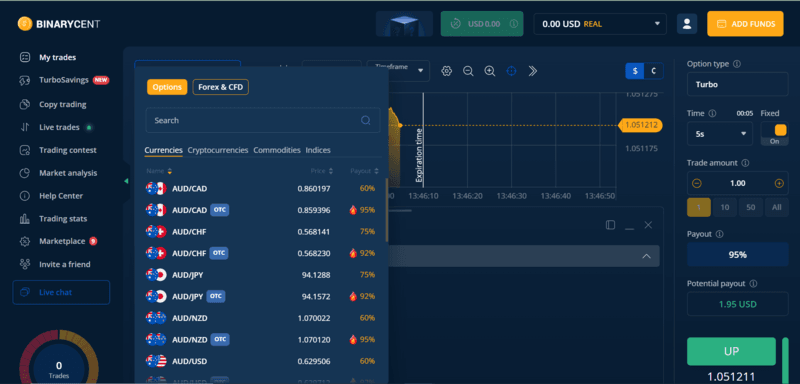Open the Turbo option type selector
The width and height of the screenshot is (800, 384).
click(x=738, y=85)
